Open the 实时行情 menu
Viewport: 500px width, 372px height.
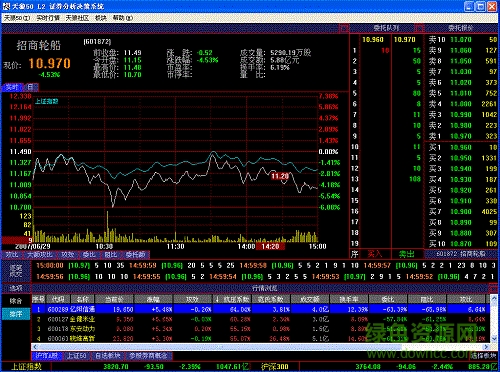click(48, 18)
